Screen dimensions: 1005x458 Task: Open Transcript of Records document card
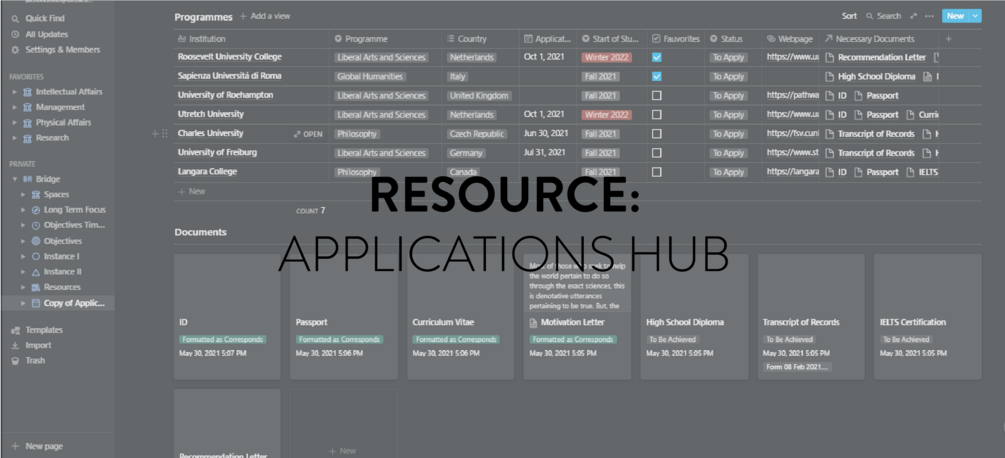point(811,316)
